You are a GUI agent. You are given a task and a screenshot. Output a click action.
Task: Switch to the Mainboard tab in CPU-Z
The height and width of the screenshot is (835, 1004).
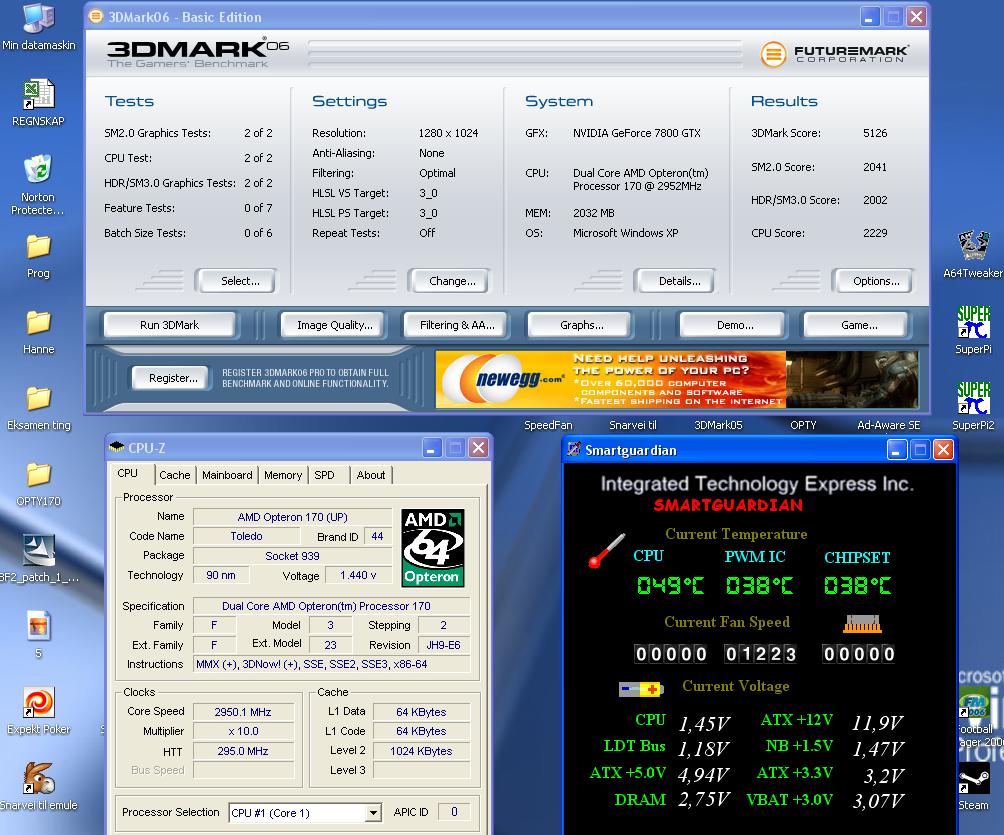tap(227, 475)
